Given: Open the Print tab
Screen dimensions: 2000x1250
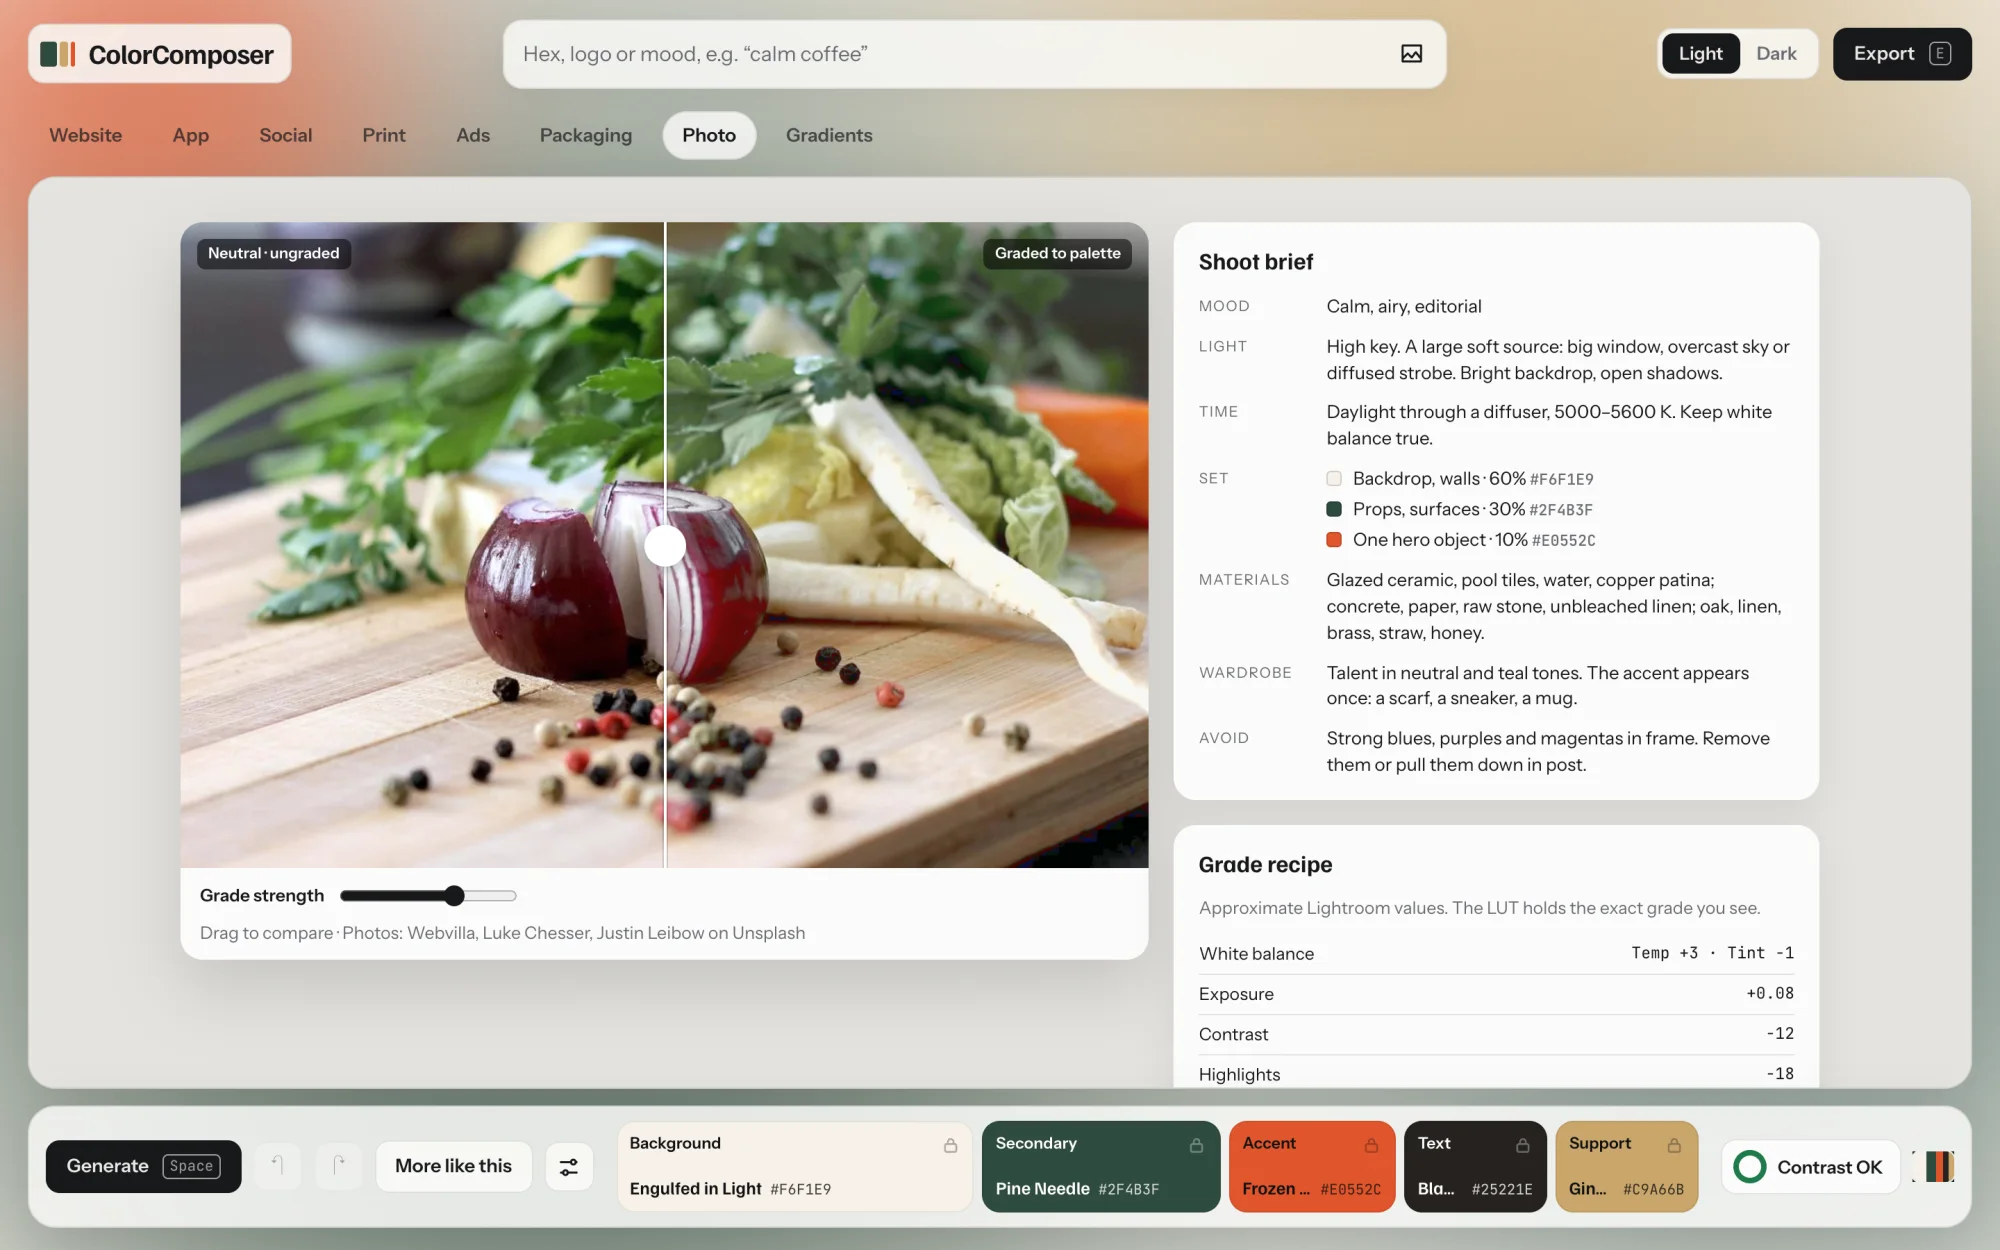Looking at the screenshot, I should coord(384,135).
